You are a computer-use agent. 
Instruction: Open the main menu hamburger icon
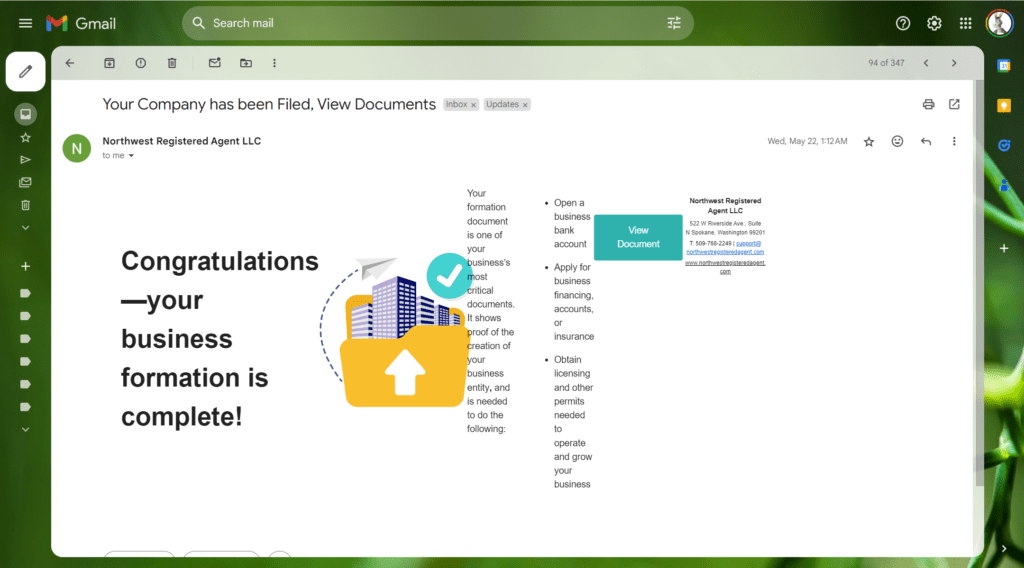[25, 24]
